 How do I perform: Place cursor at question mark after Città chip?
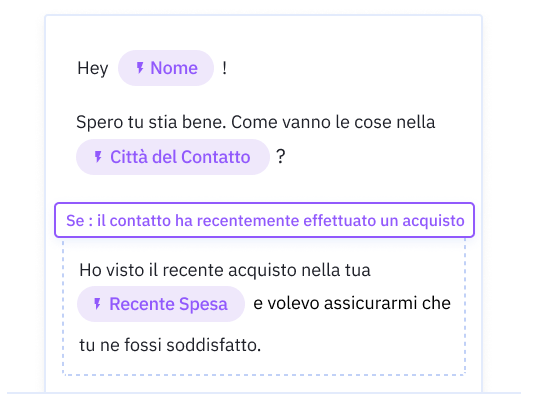[x=280, y=157]
